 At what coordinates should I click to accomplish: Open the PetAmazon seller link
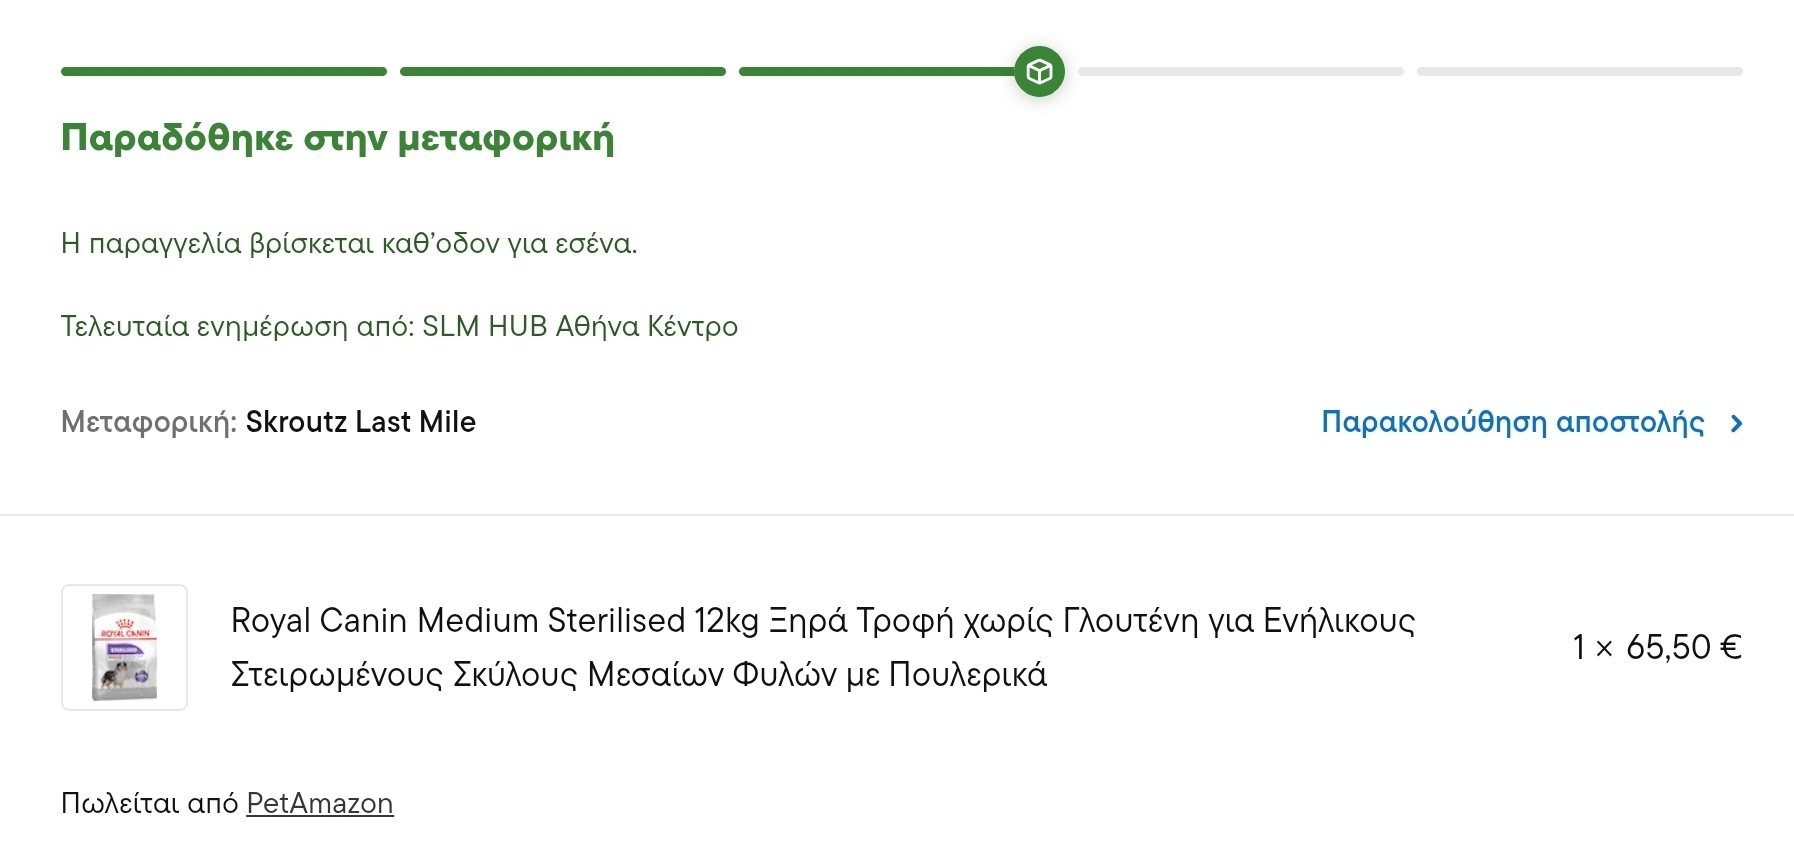[319, 803]
